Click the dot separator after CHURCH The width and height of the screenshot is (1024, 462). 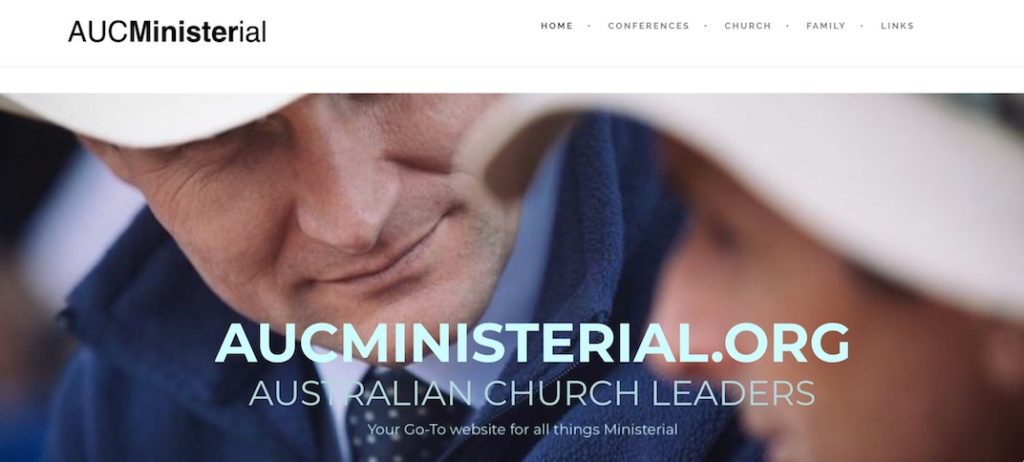click(788, 26)
